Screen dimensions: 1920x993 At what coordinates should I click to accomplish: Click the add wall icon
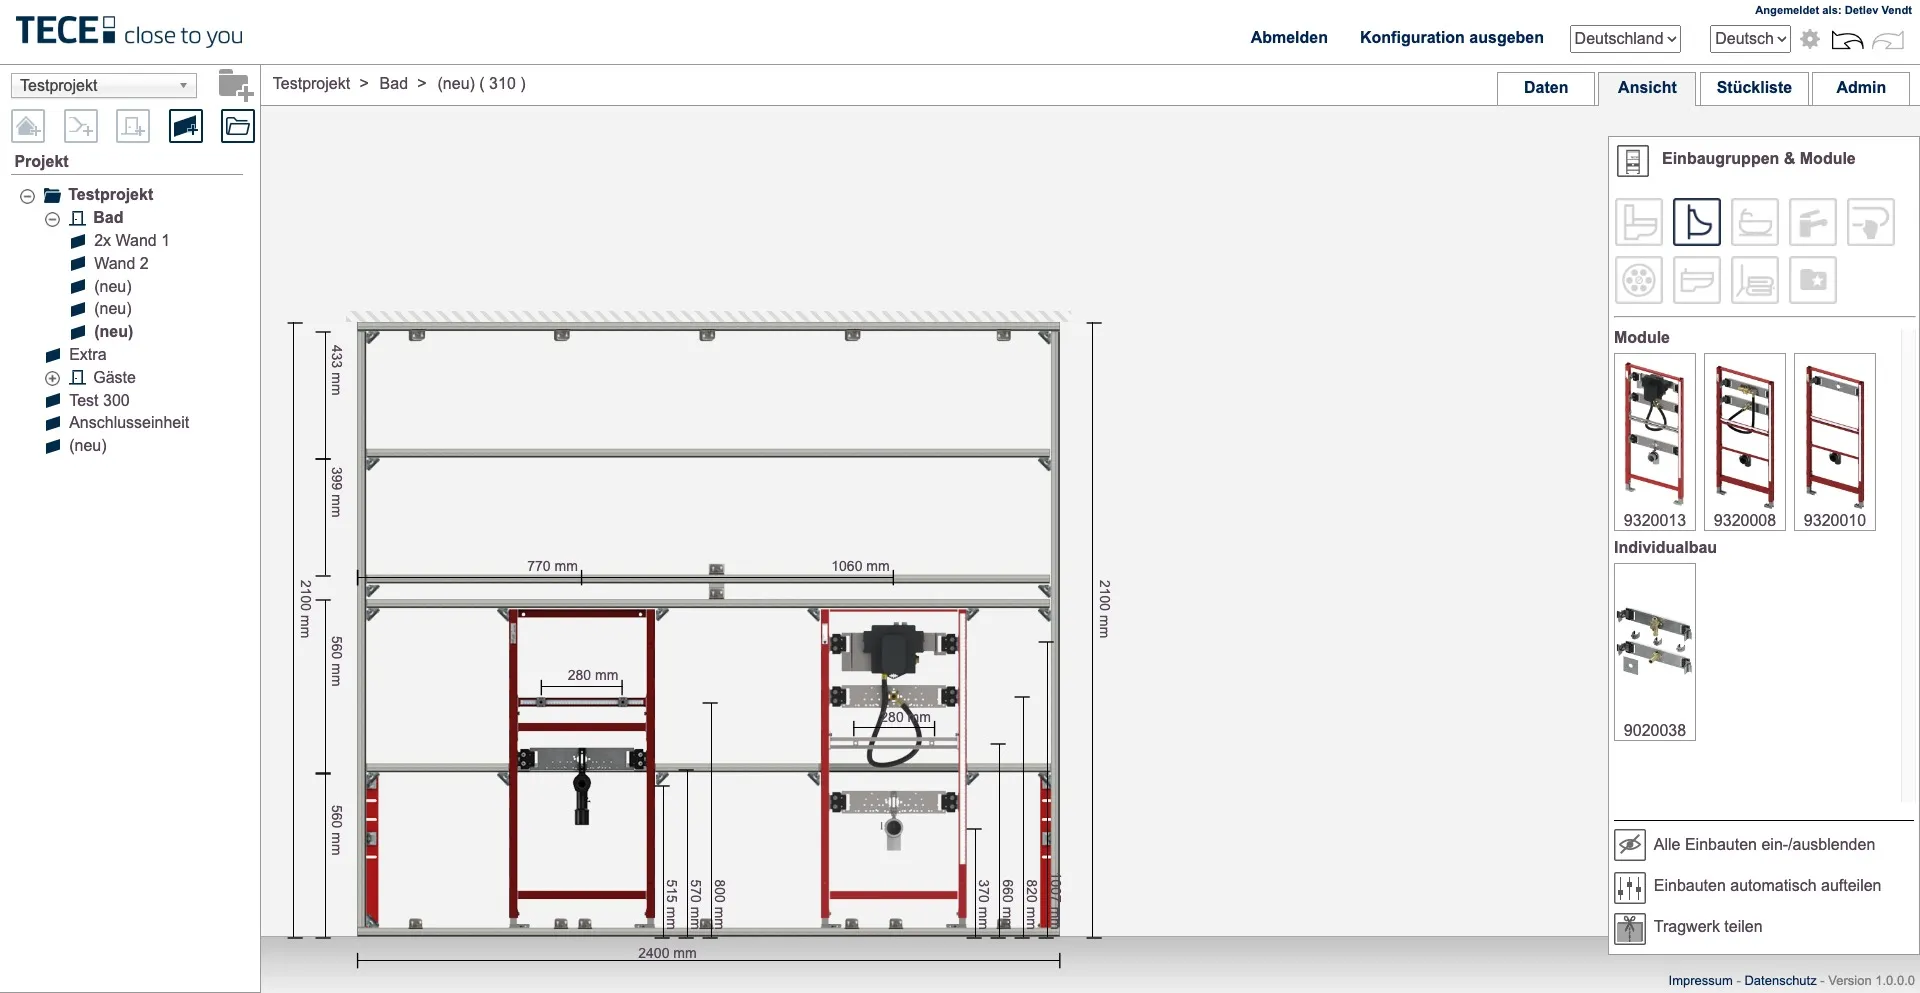click(186, 127)
